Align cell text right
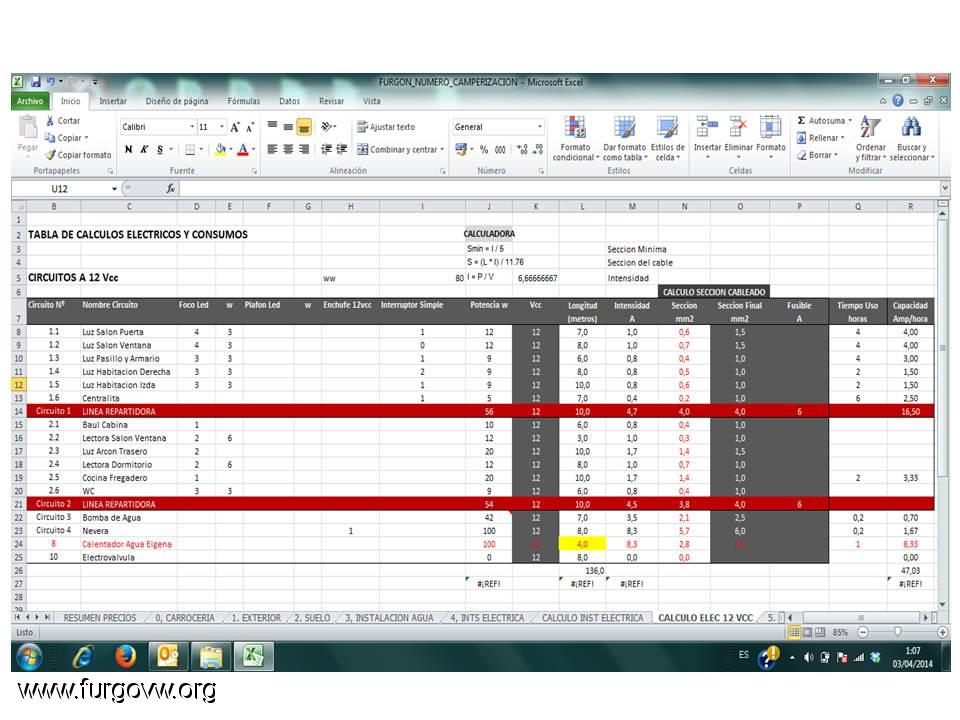This screenshot has height=720, width=960. [304, 149]
